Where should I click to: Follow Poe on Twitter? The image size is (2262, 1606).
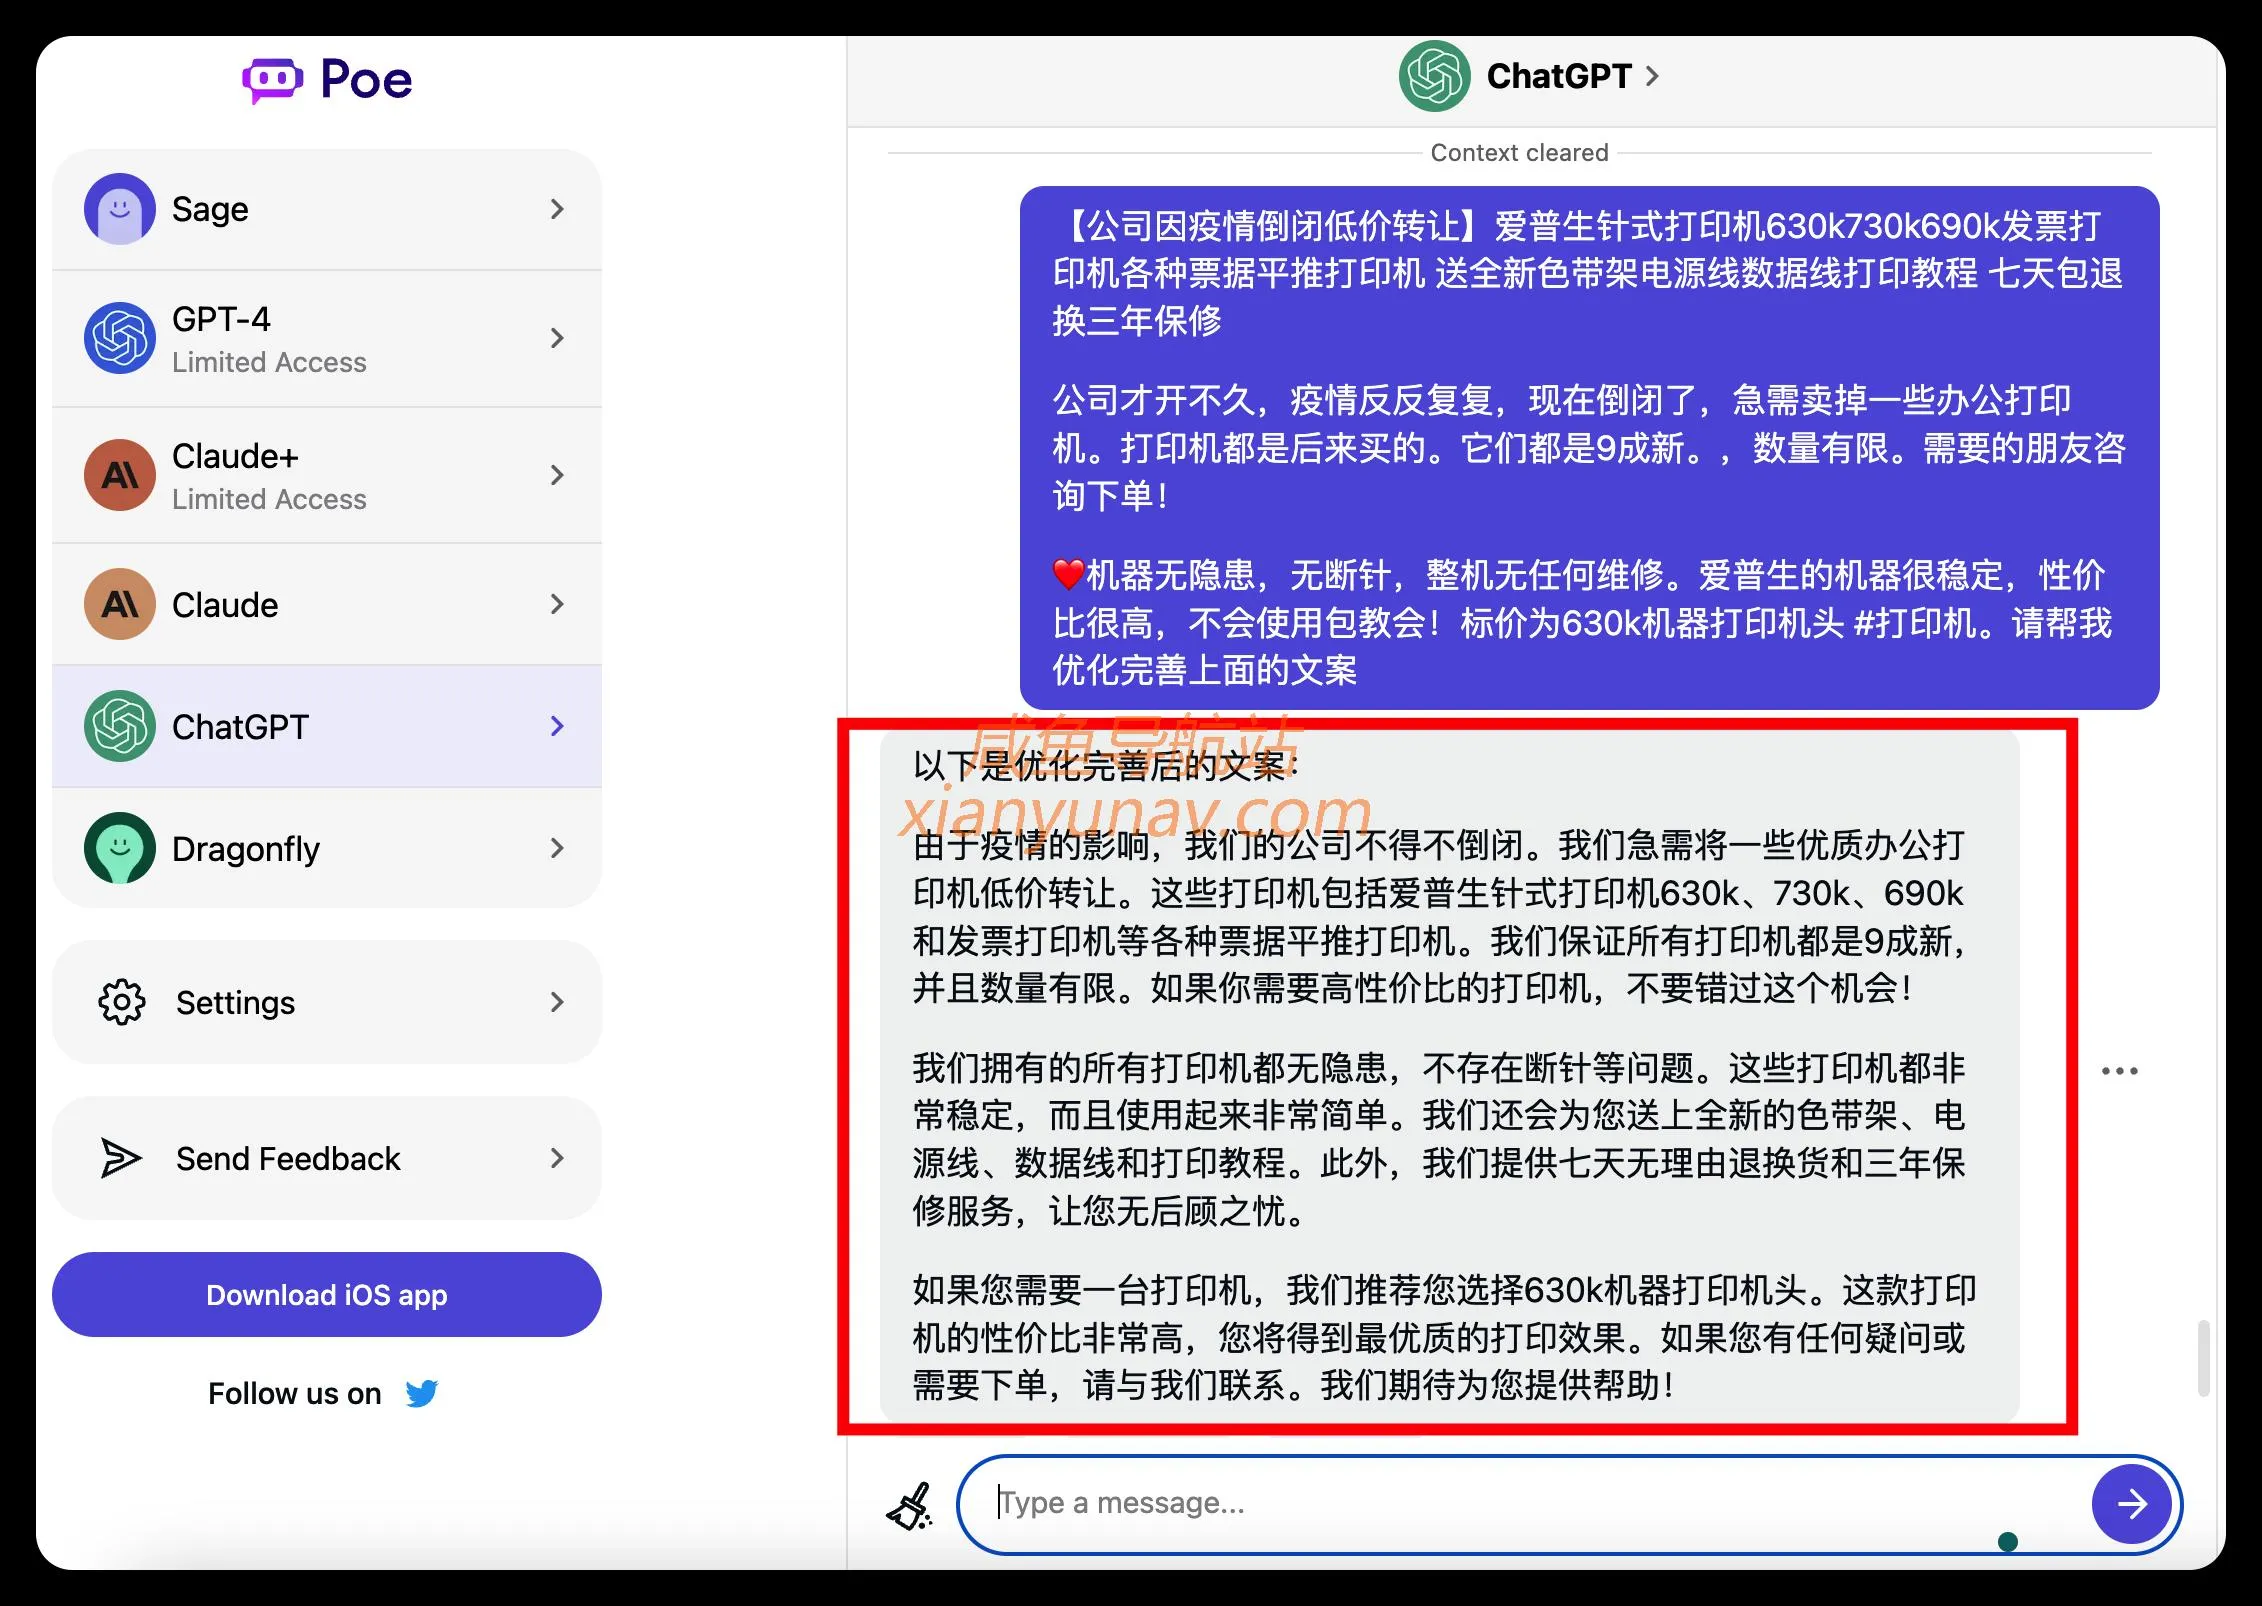(422, 1392)
